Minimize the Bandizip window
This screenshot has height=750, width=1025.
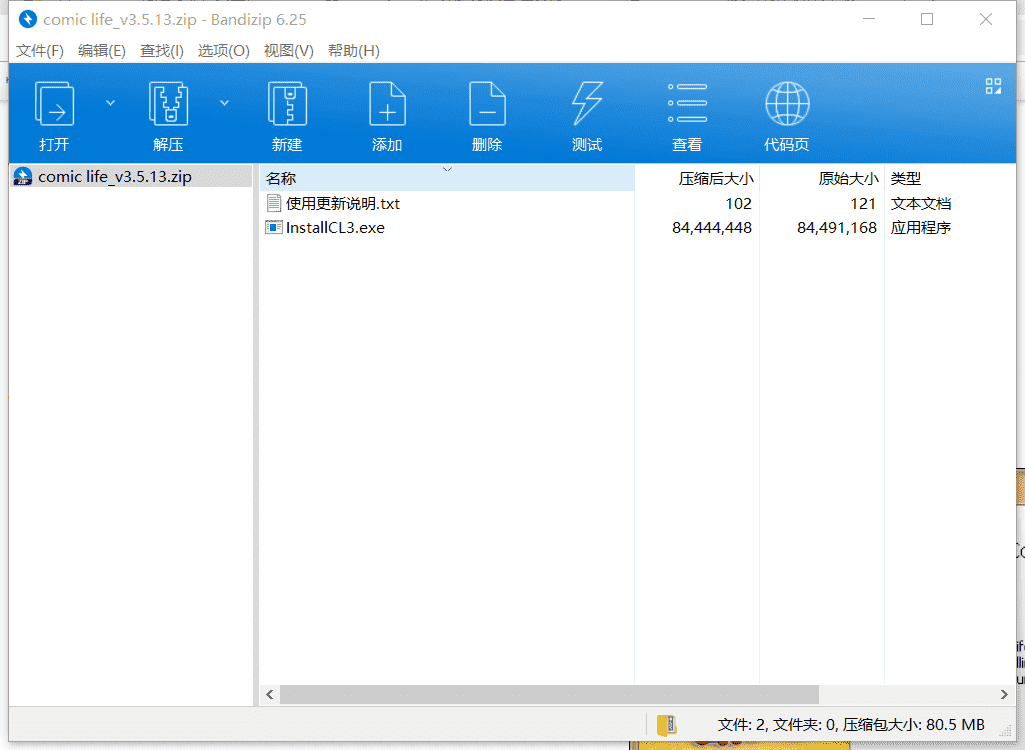pos(869,19)
